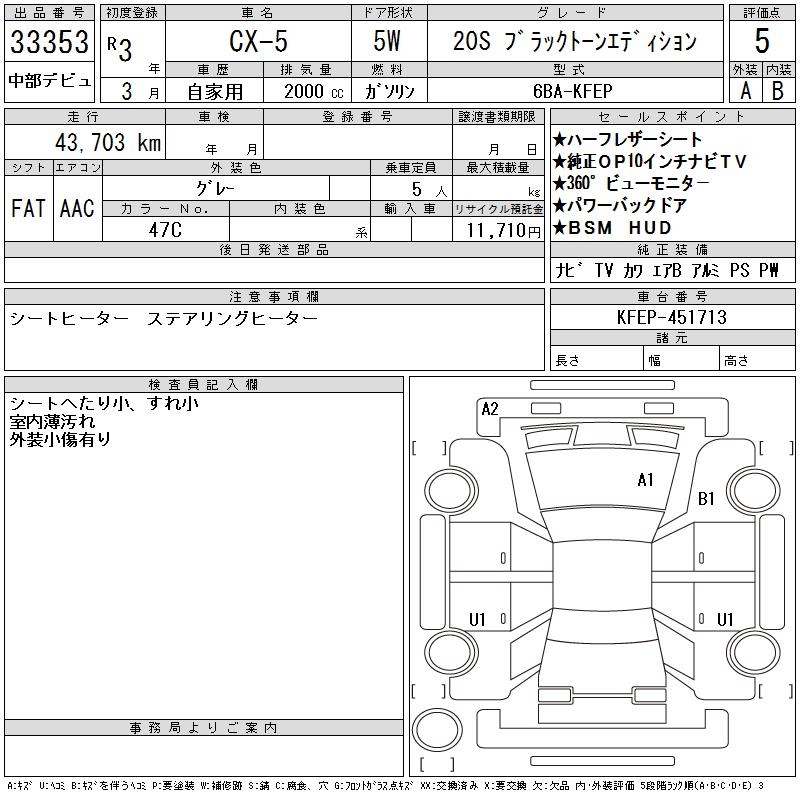Image resolution: width=800 pixels, height=800 pixels.
Task: Select the model code 6BA-KFEP
Action: tap(572, 91)
